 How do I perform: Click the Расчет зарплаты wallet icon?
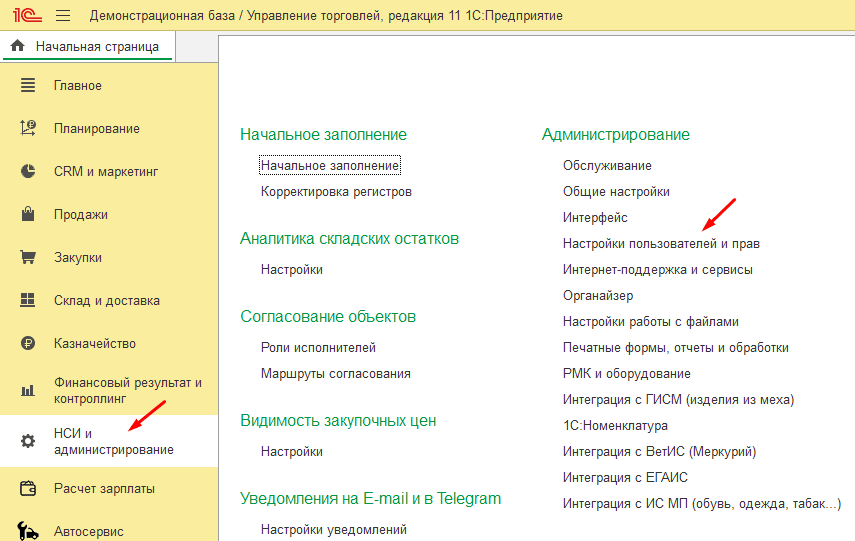(x=28, y=488)
